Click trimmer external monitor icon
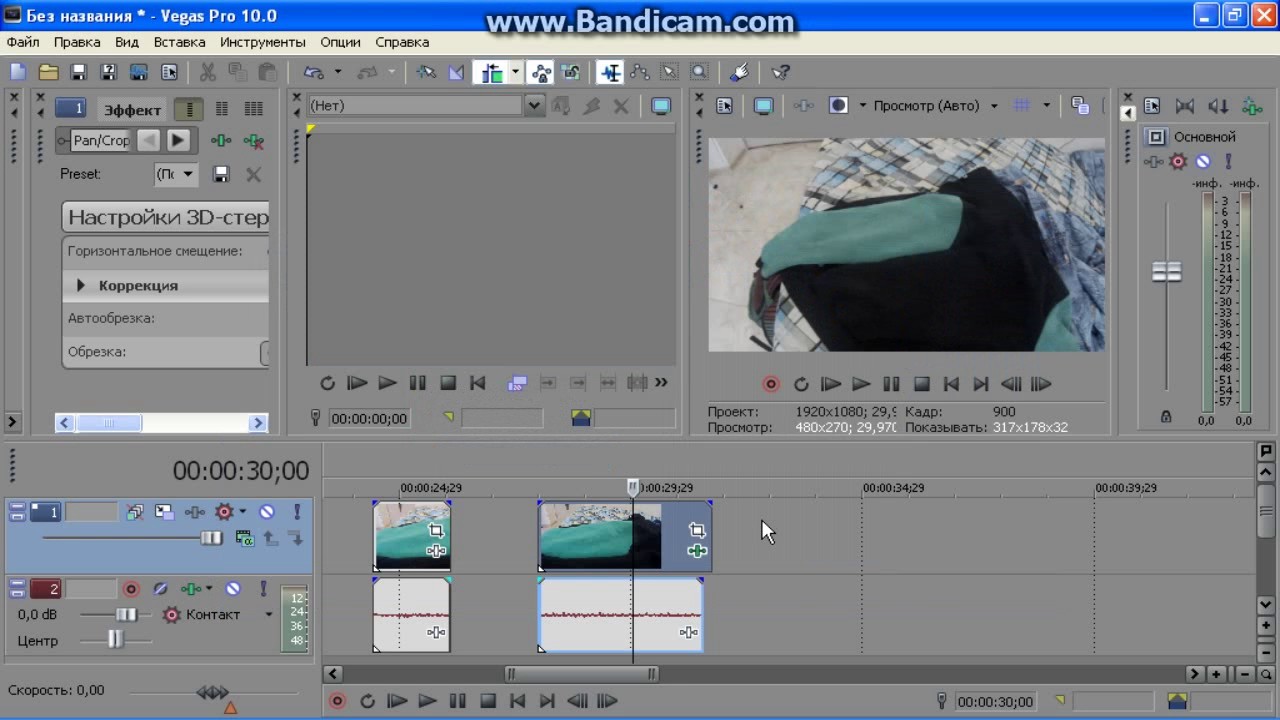1280x720 pixels. [661, 106]
